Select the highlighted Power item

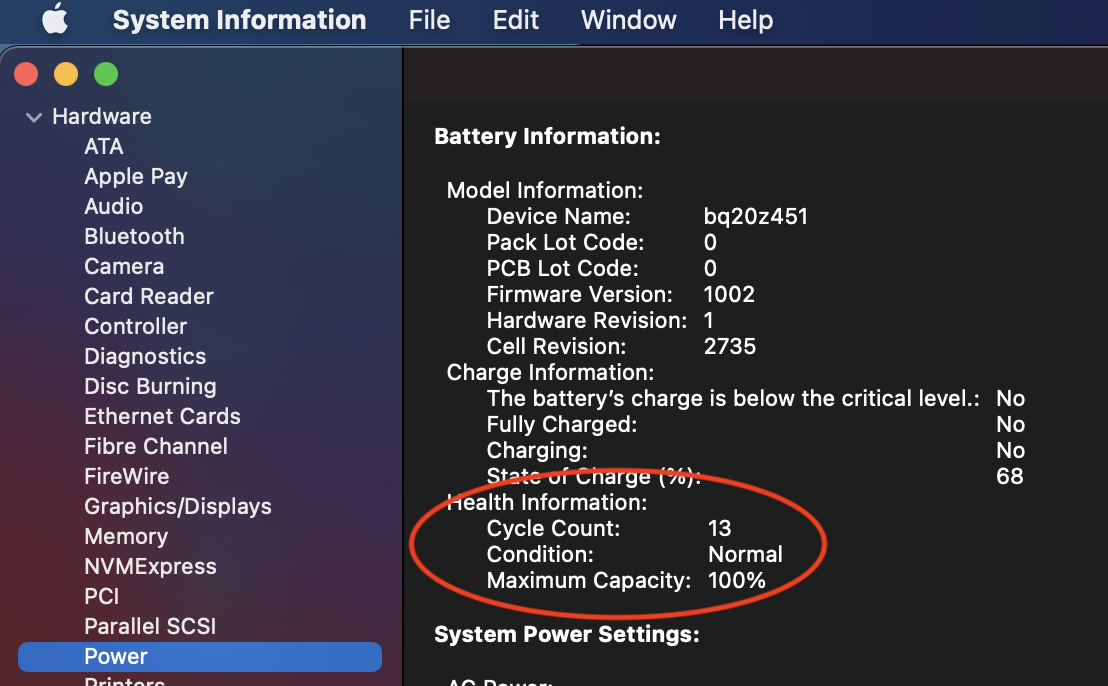click(116, 657)
